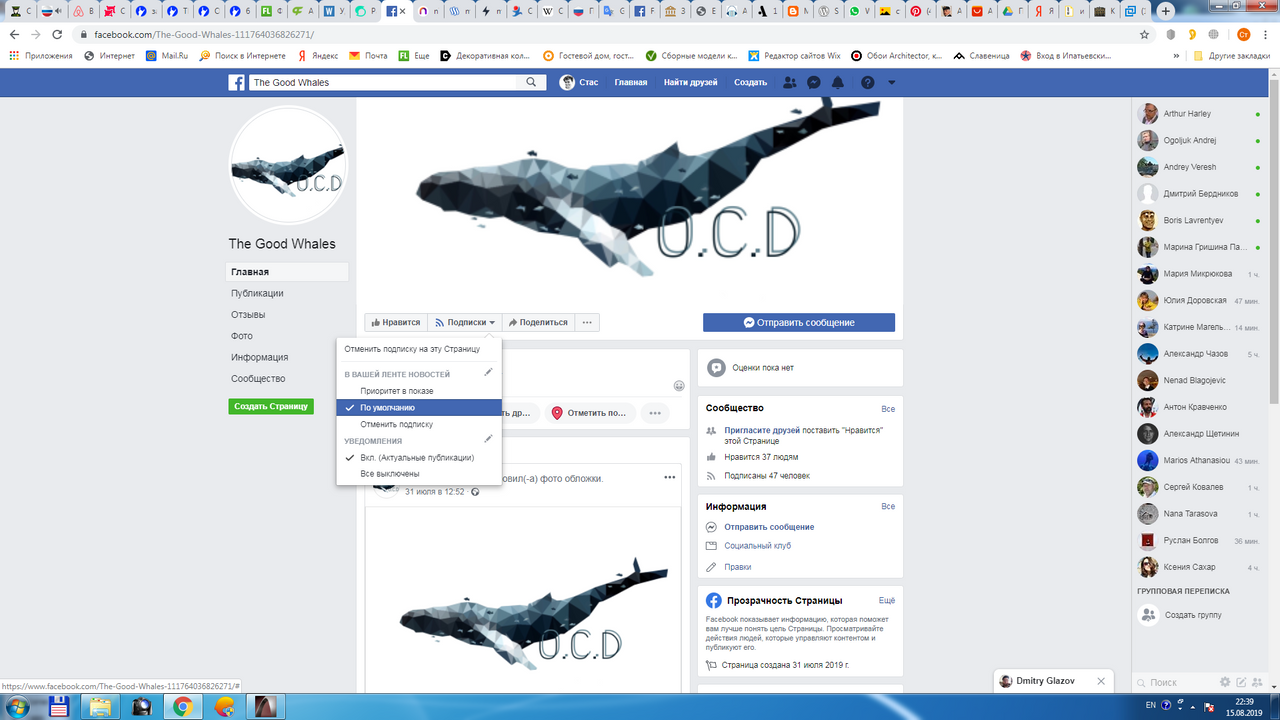This screenshot has width=1280, height=720.
Task: Click Нравится like button
Action: click(395, 322)
